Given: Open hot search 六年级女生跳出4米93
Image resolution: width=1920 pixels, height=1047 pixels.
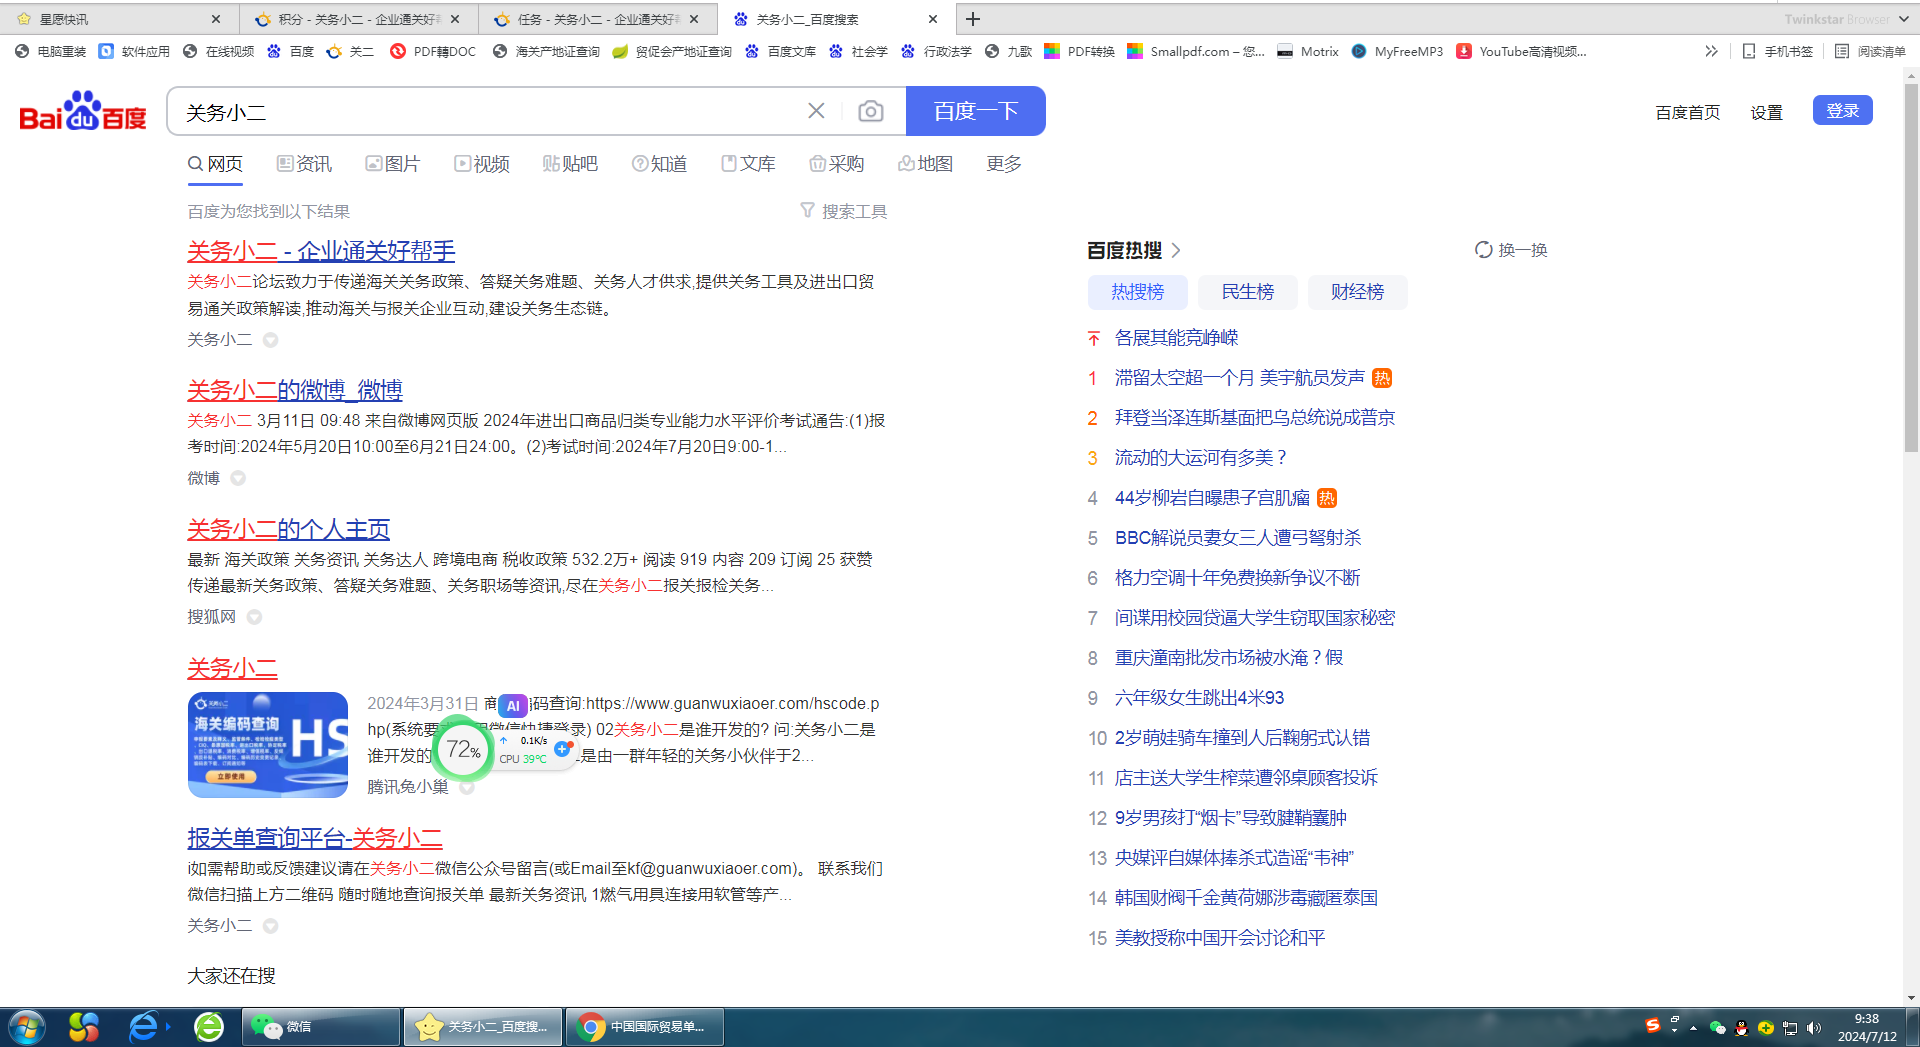Looking at the screenshot, I should pos(1199,698).
